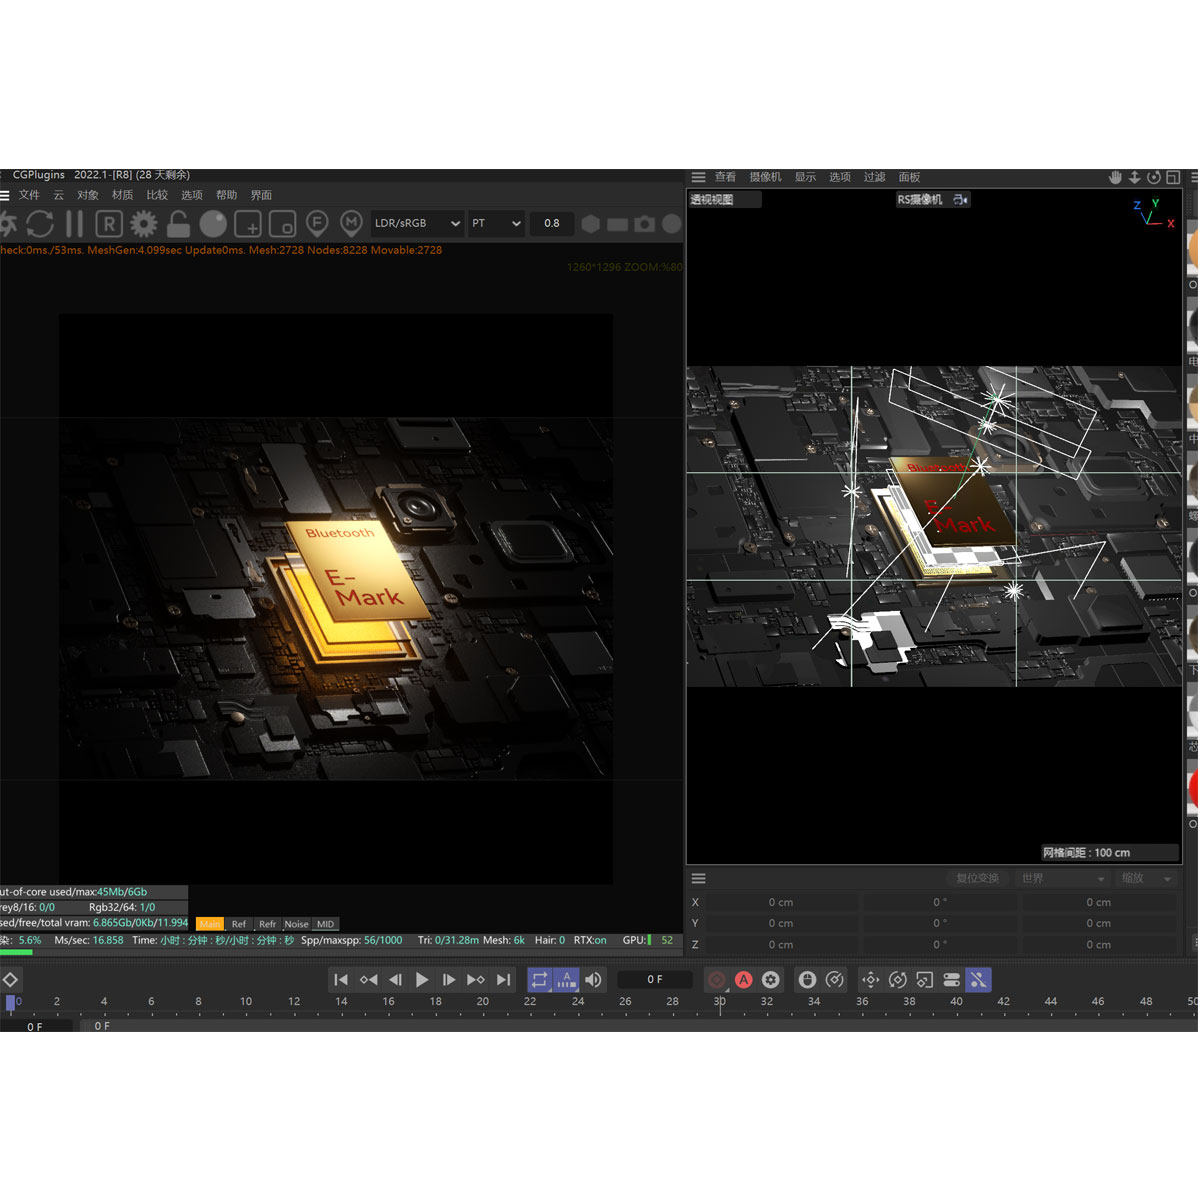1200x1200 pixels.
Task: Click the dolly arrows viewport icon
Action: (1135, 177)
